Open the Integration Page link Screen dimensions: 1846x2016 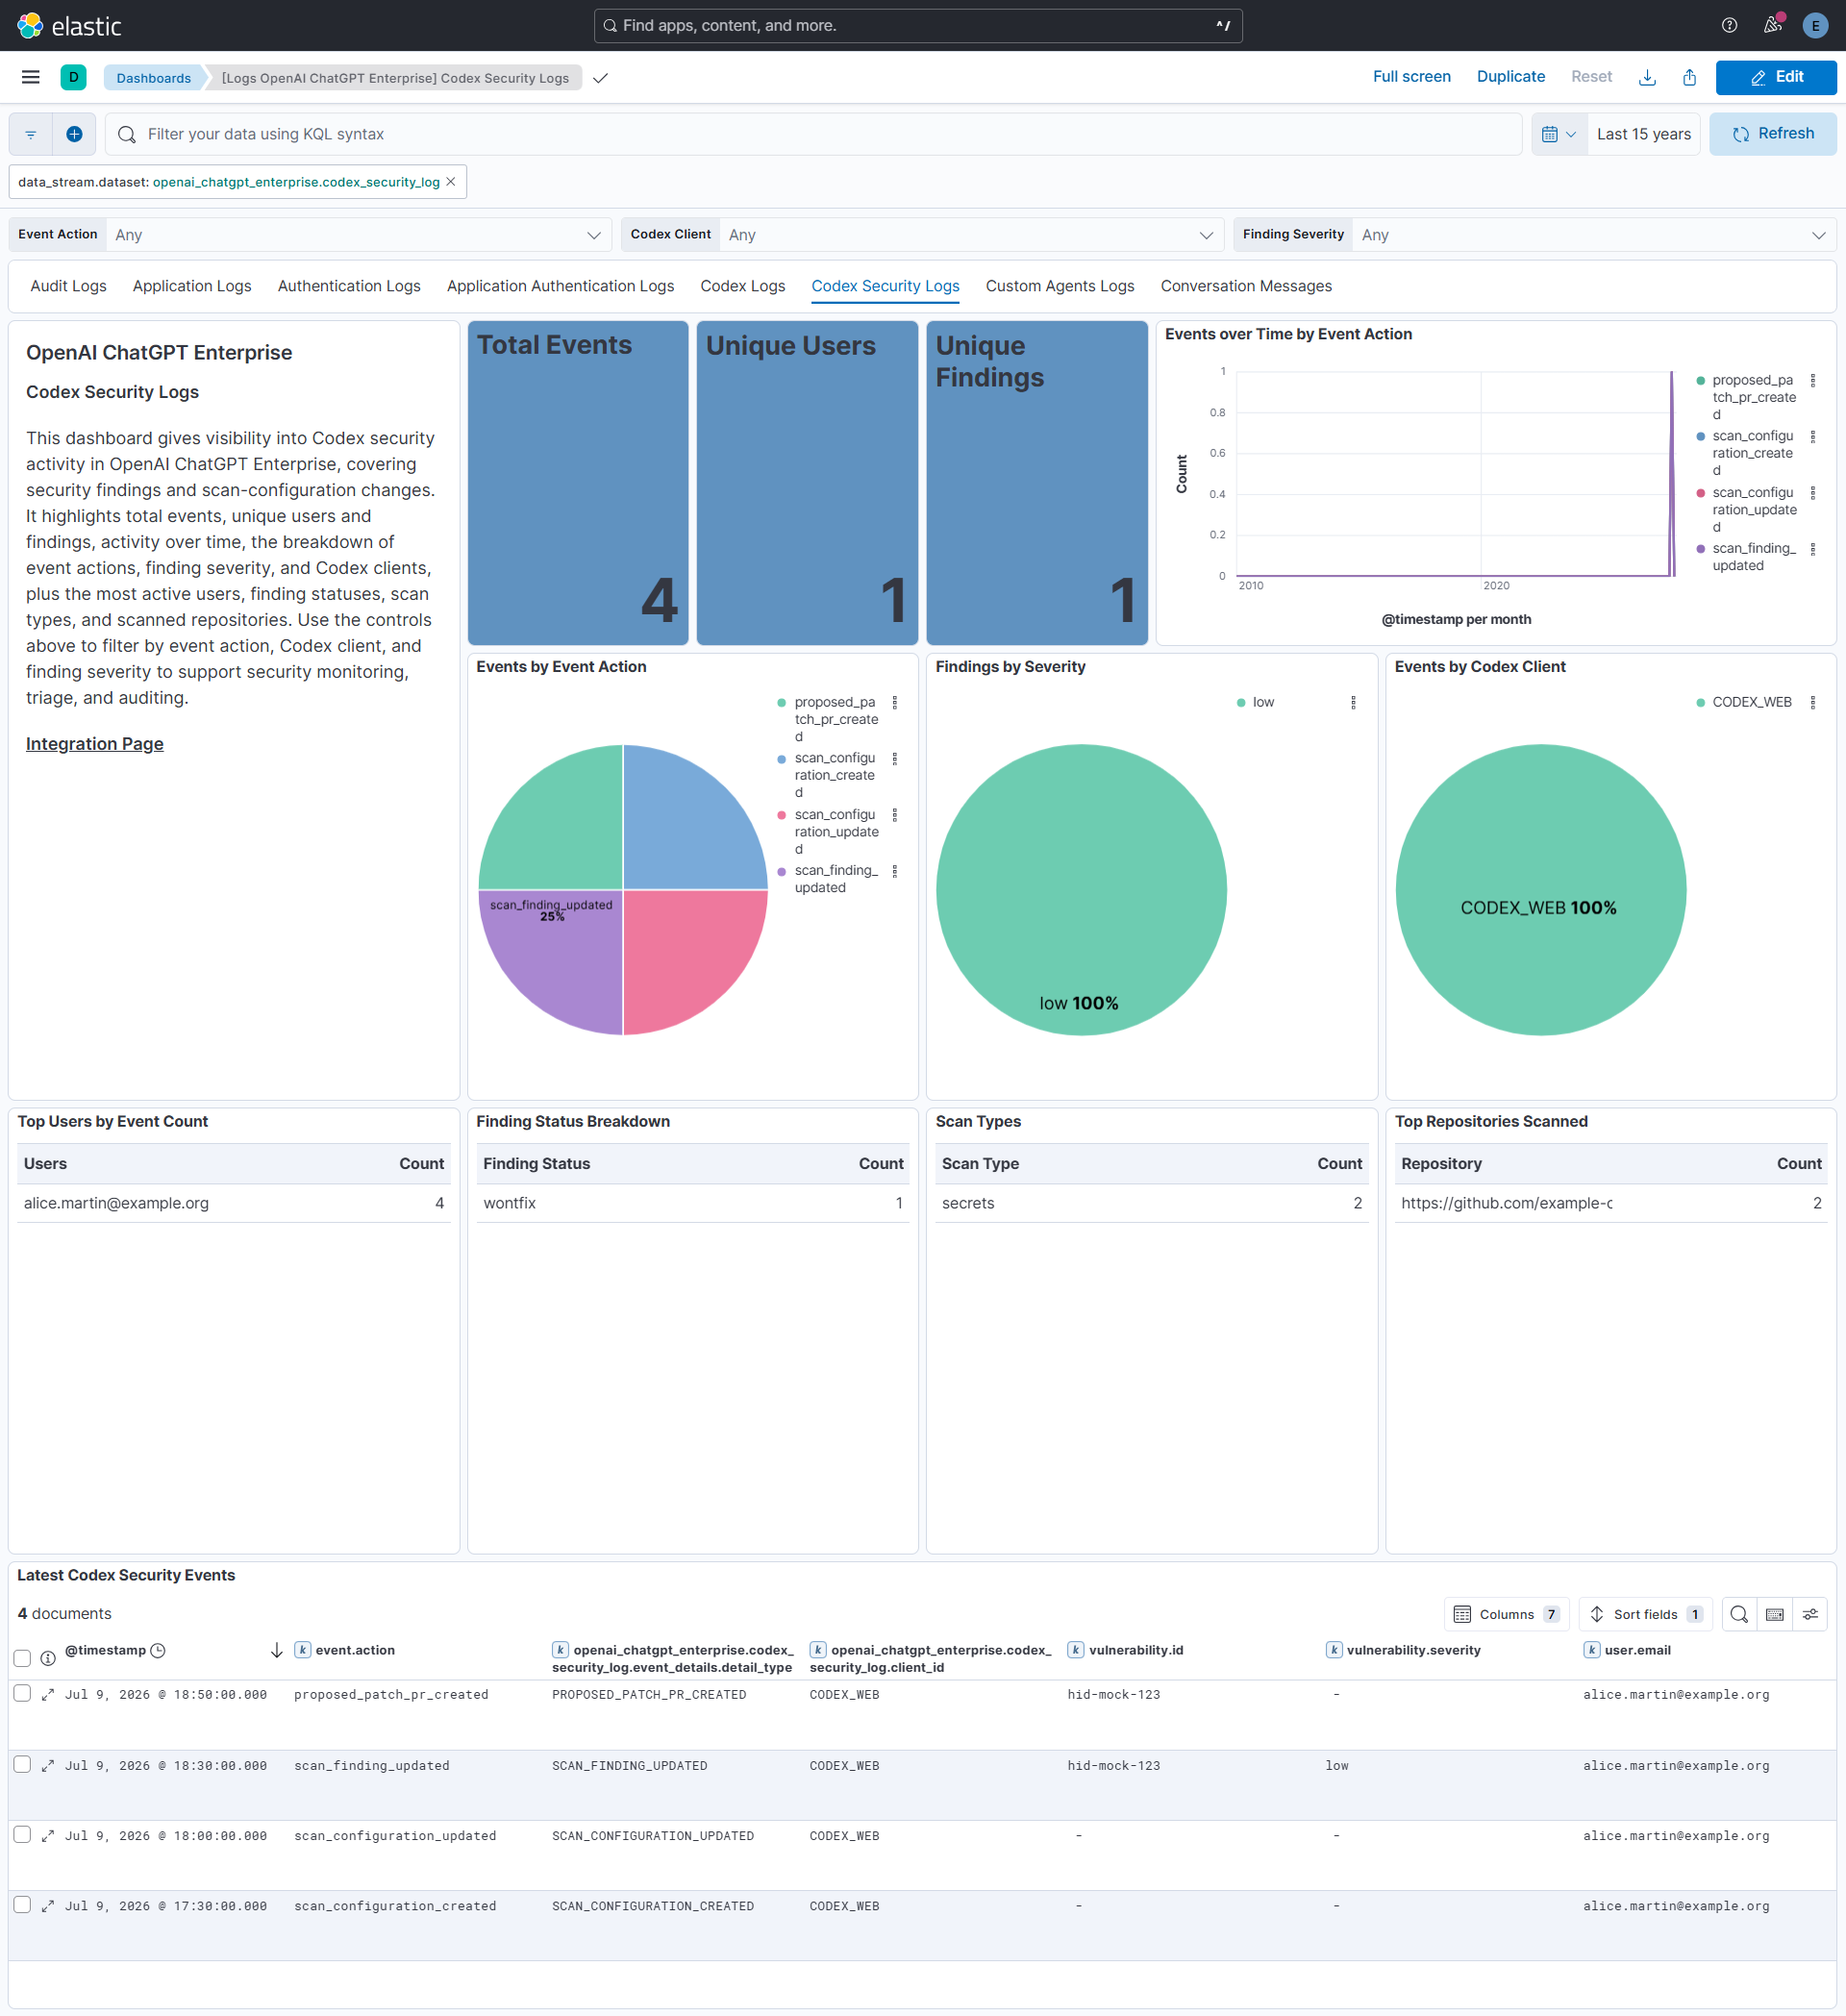pyautogui.click(x=94, y=744)
